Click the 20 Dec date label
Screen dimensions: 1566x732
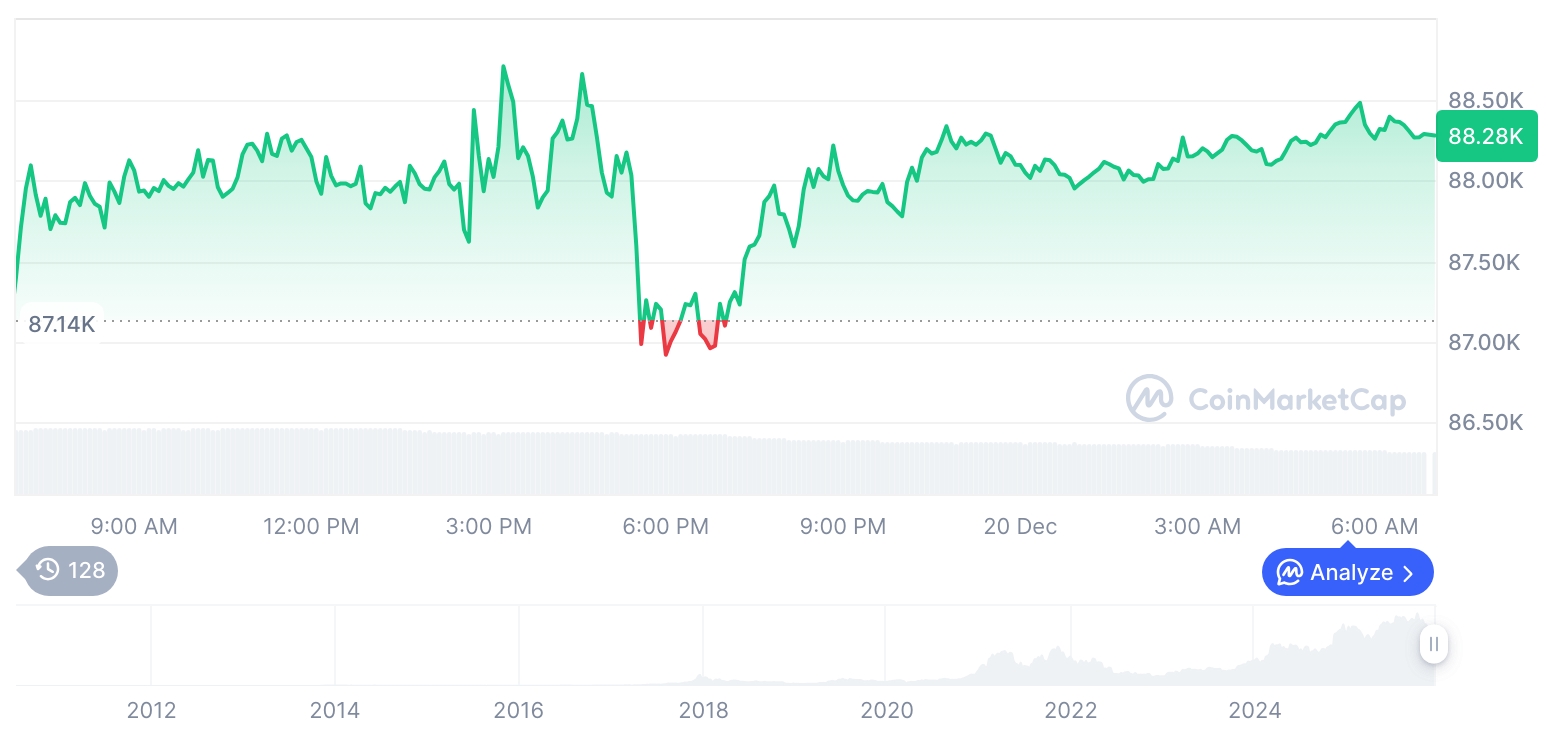[1020, 526]
